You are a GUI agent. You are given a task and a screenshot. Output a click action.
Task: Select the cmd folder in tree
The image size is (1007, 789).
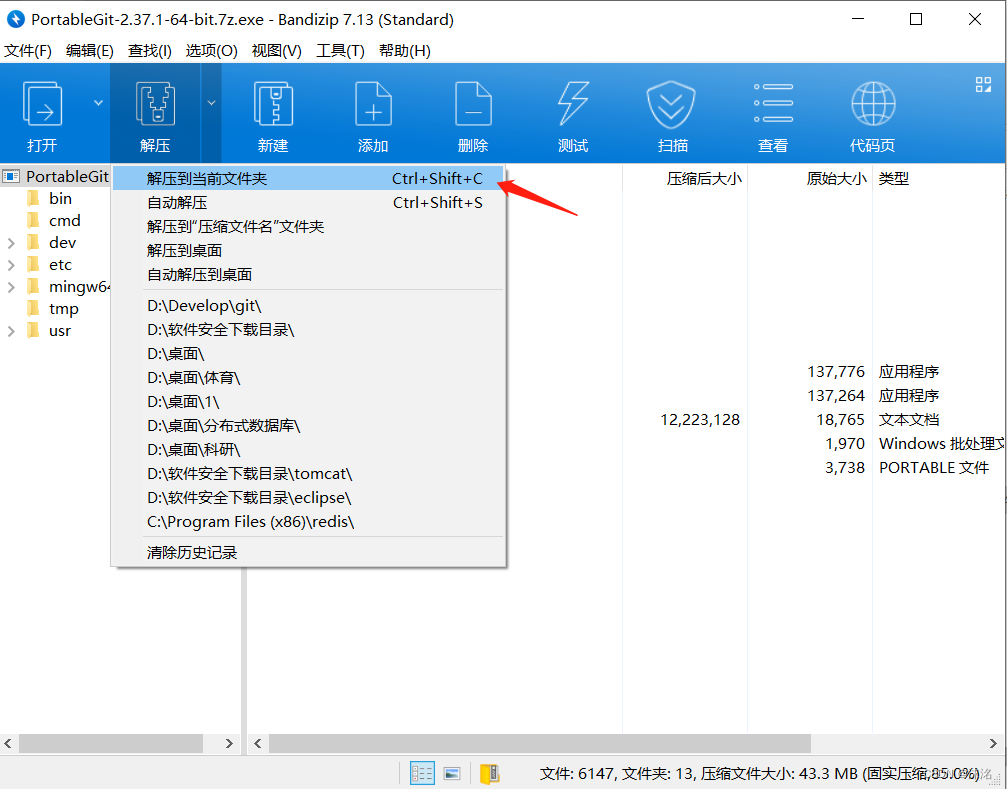[x=65, y=221]
